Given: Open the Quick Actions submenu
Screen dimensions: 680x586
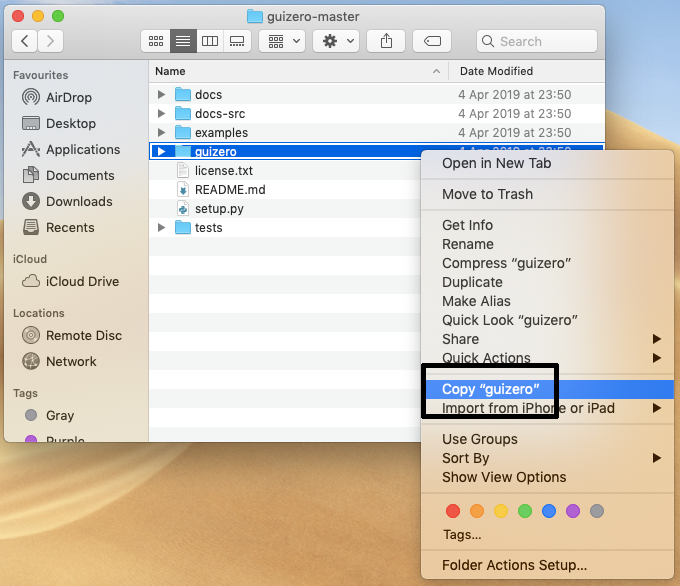Looking at the screenshot, I should pyautogui.click(x=547, y=358).
